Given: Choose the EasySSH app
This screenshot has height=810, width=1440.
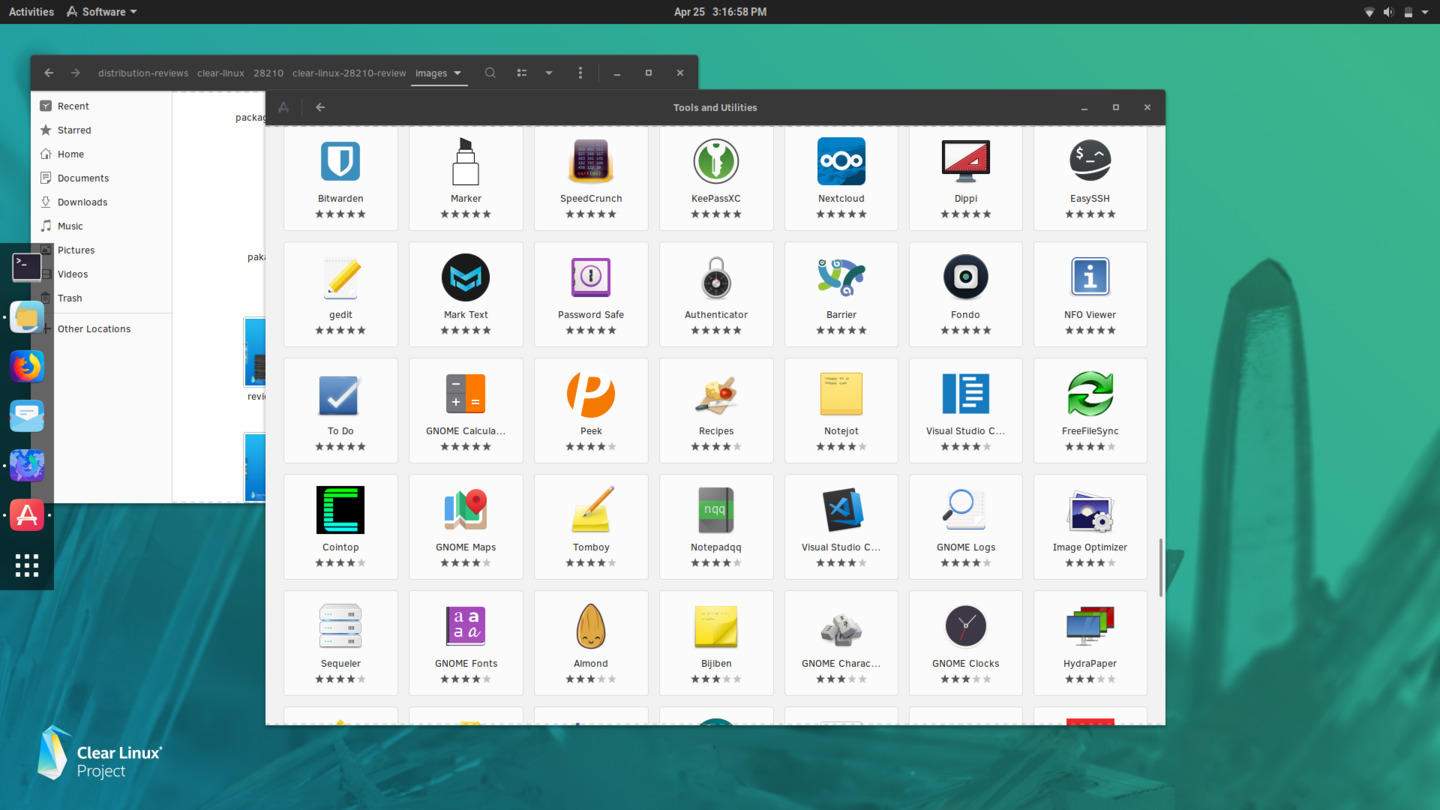Looking at the screenshot, I should (x=1090, y=178).
